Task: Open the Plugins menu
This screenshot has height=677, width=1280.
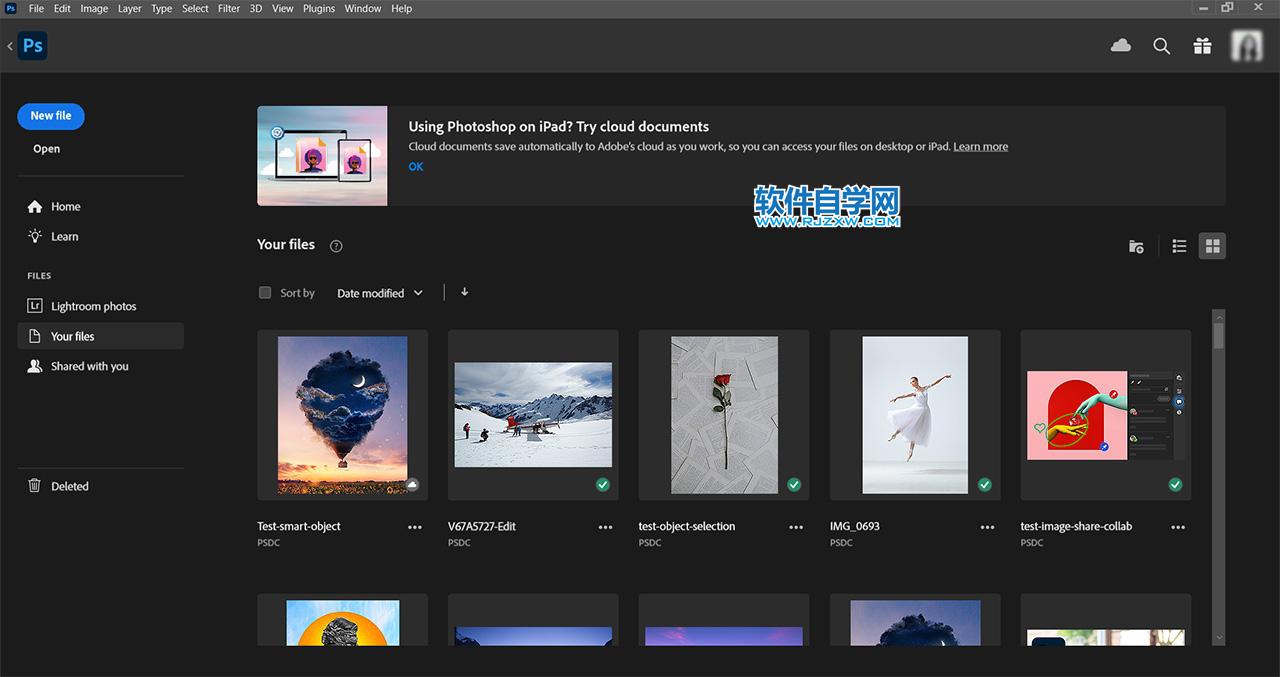Action: pyautogui.click(x=319, y=8)
